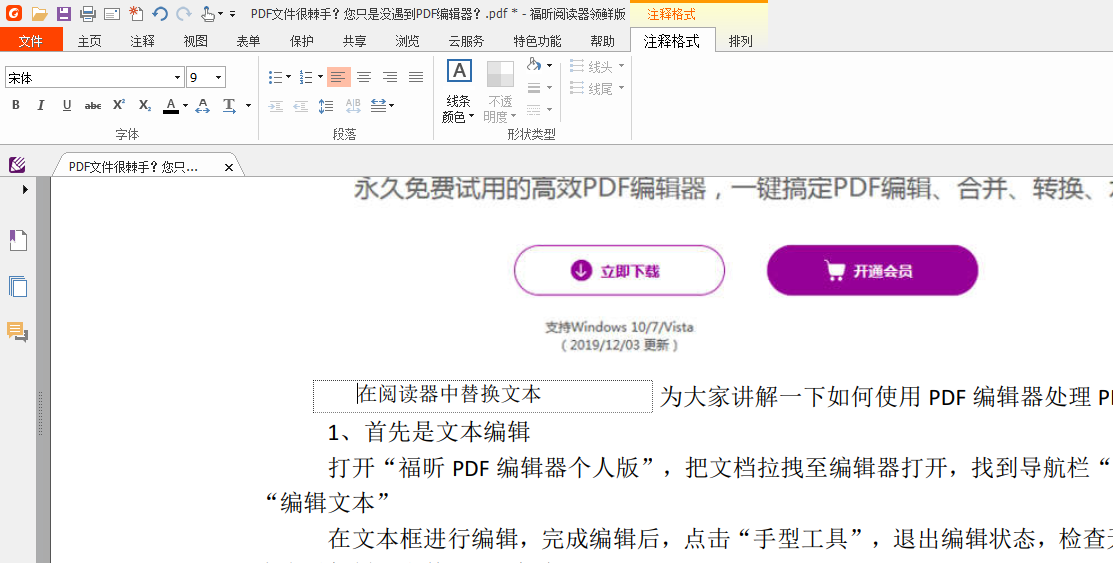The height and width of the screenshot is (563, 1113).
Task: Open the quick access toolbar customize arrow
Action: tap(232, 14)
